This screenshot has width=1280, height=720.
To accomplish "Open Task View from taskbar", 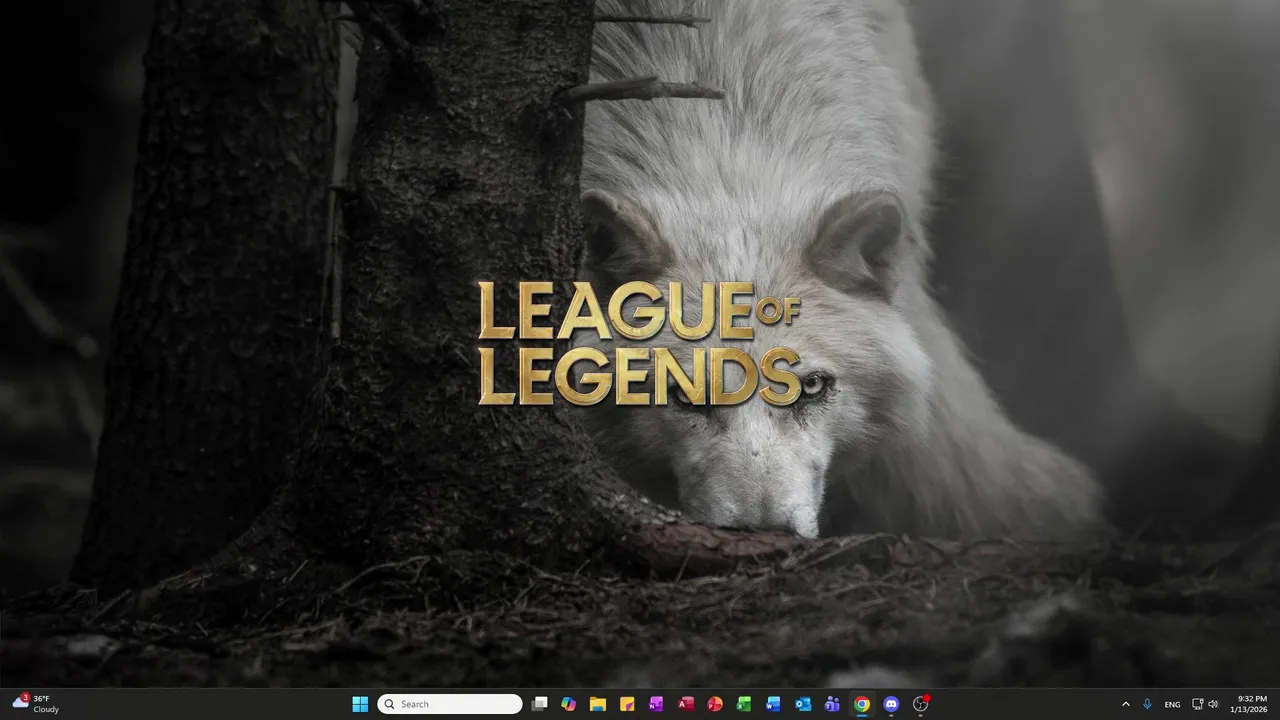I will [x=539, y=704].
